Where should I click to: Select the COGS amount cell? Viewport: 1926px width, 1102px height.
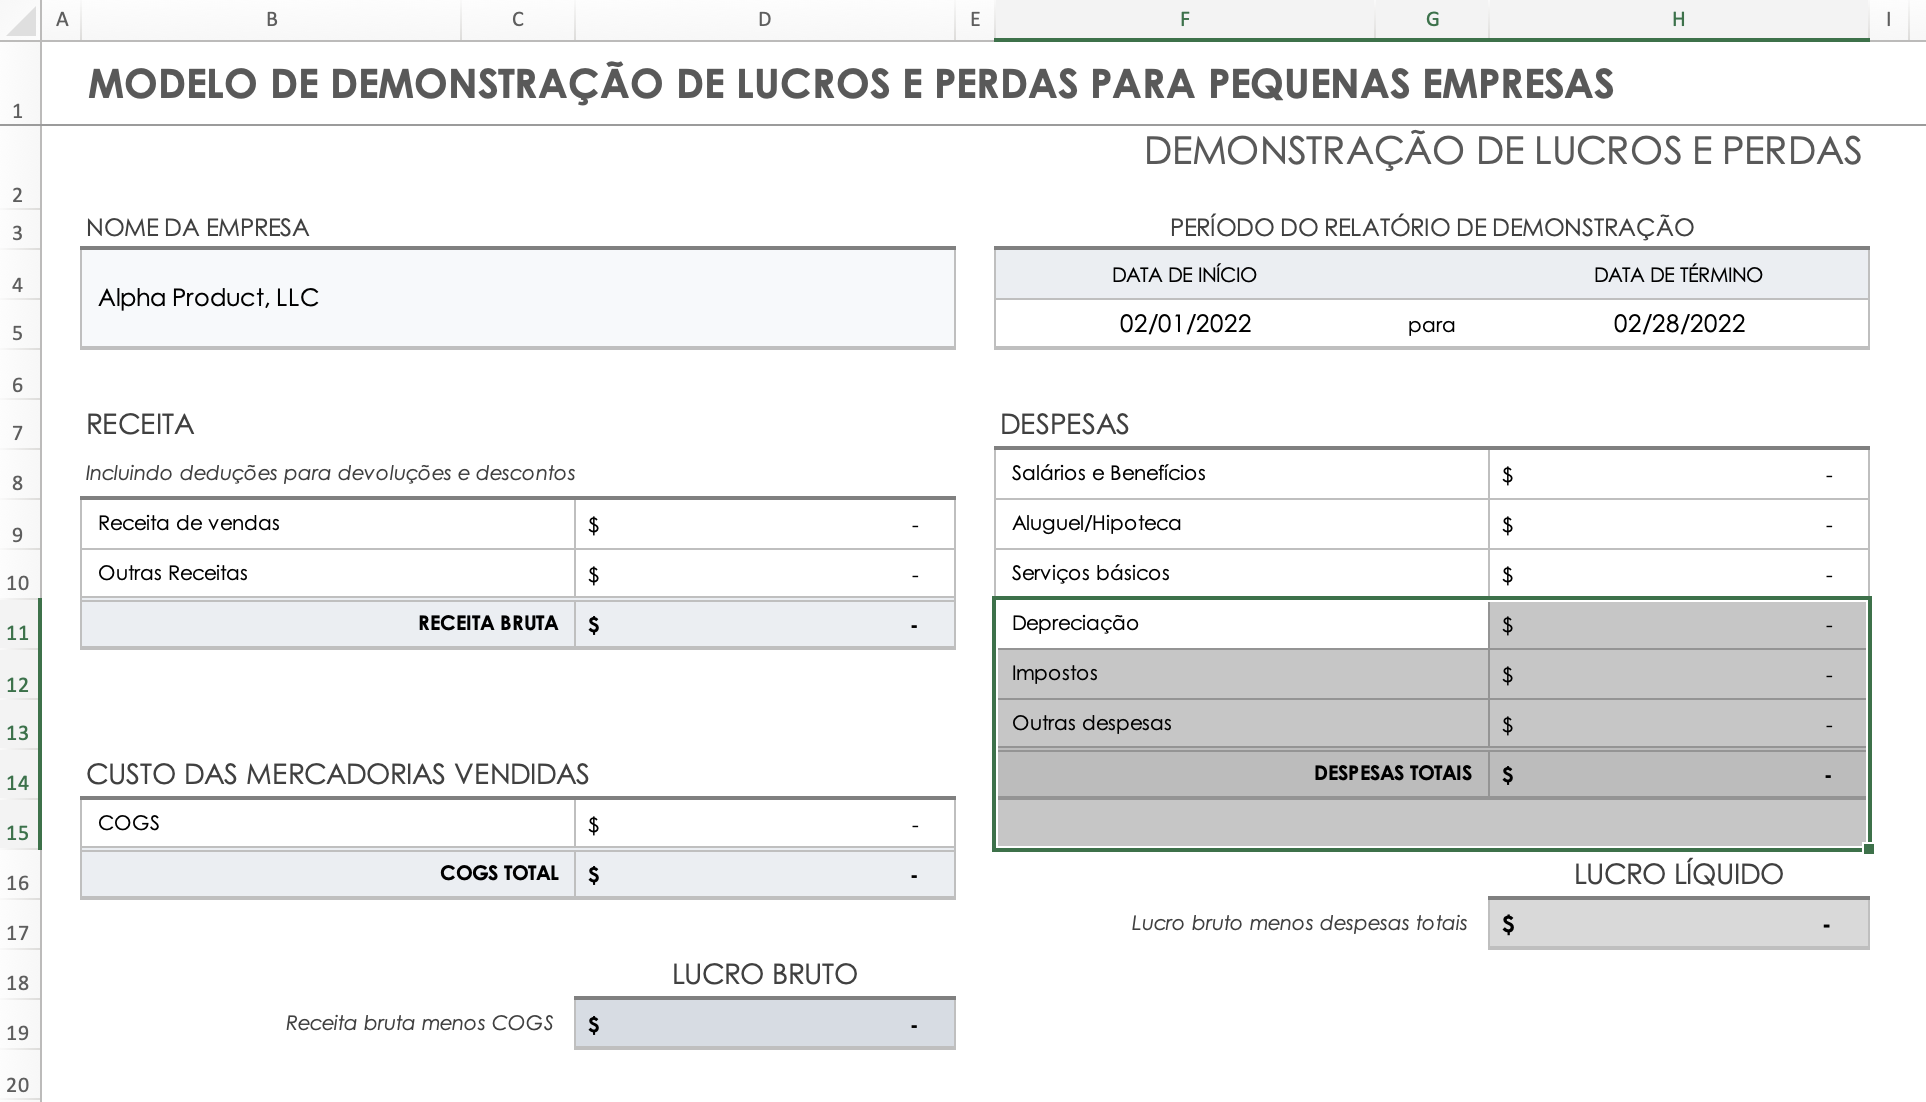pos(764,824)
